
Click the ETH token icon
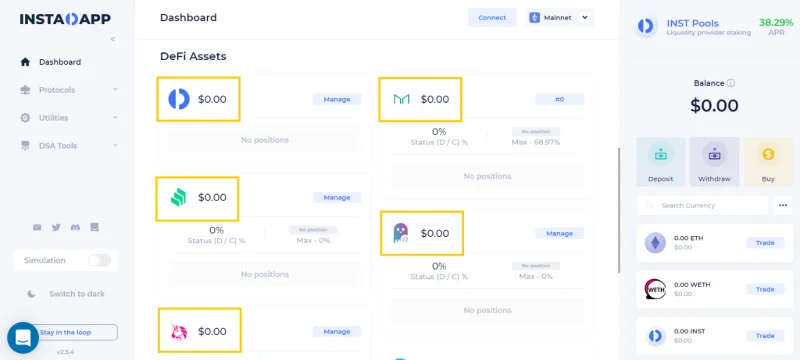tap(655, 243)
